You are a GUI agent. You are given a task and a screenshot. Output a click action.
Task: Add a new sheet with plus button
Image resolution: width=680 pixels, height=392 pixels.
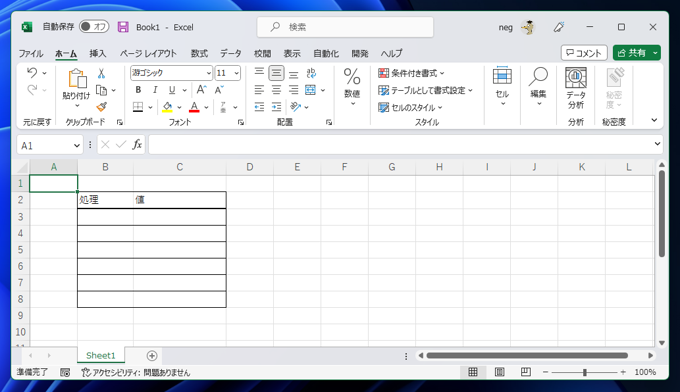pos(152,356)
